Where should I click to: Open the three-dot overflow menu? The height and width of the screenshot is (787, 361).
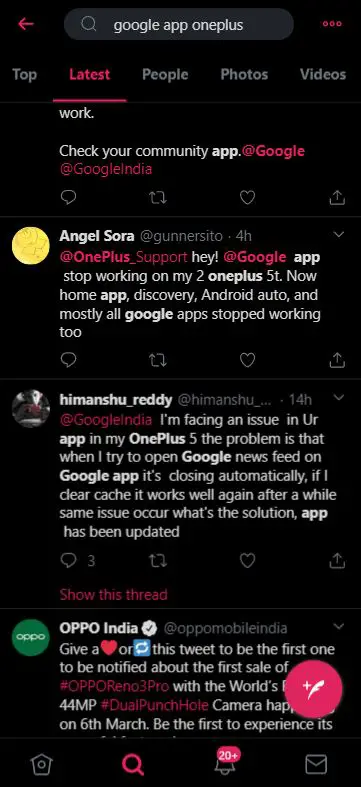pyautogui.click(x=332, y=24)
